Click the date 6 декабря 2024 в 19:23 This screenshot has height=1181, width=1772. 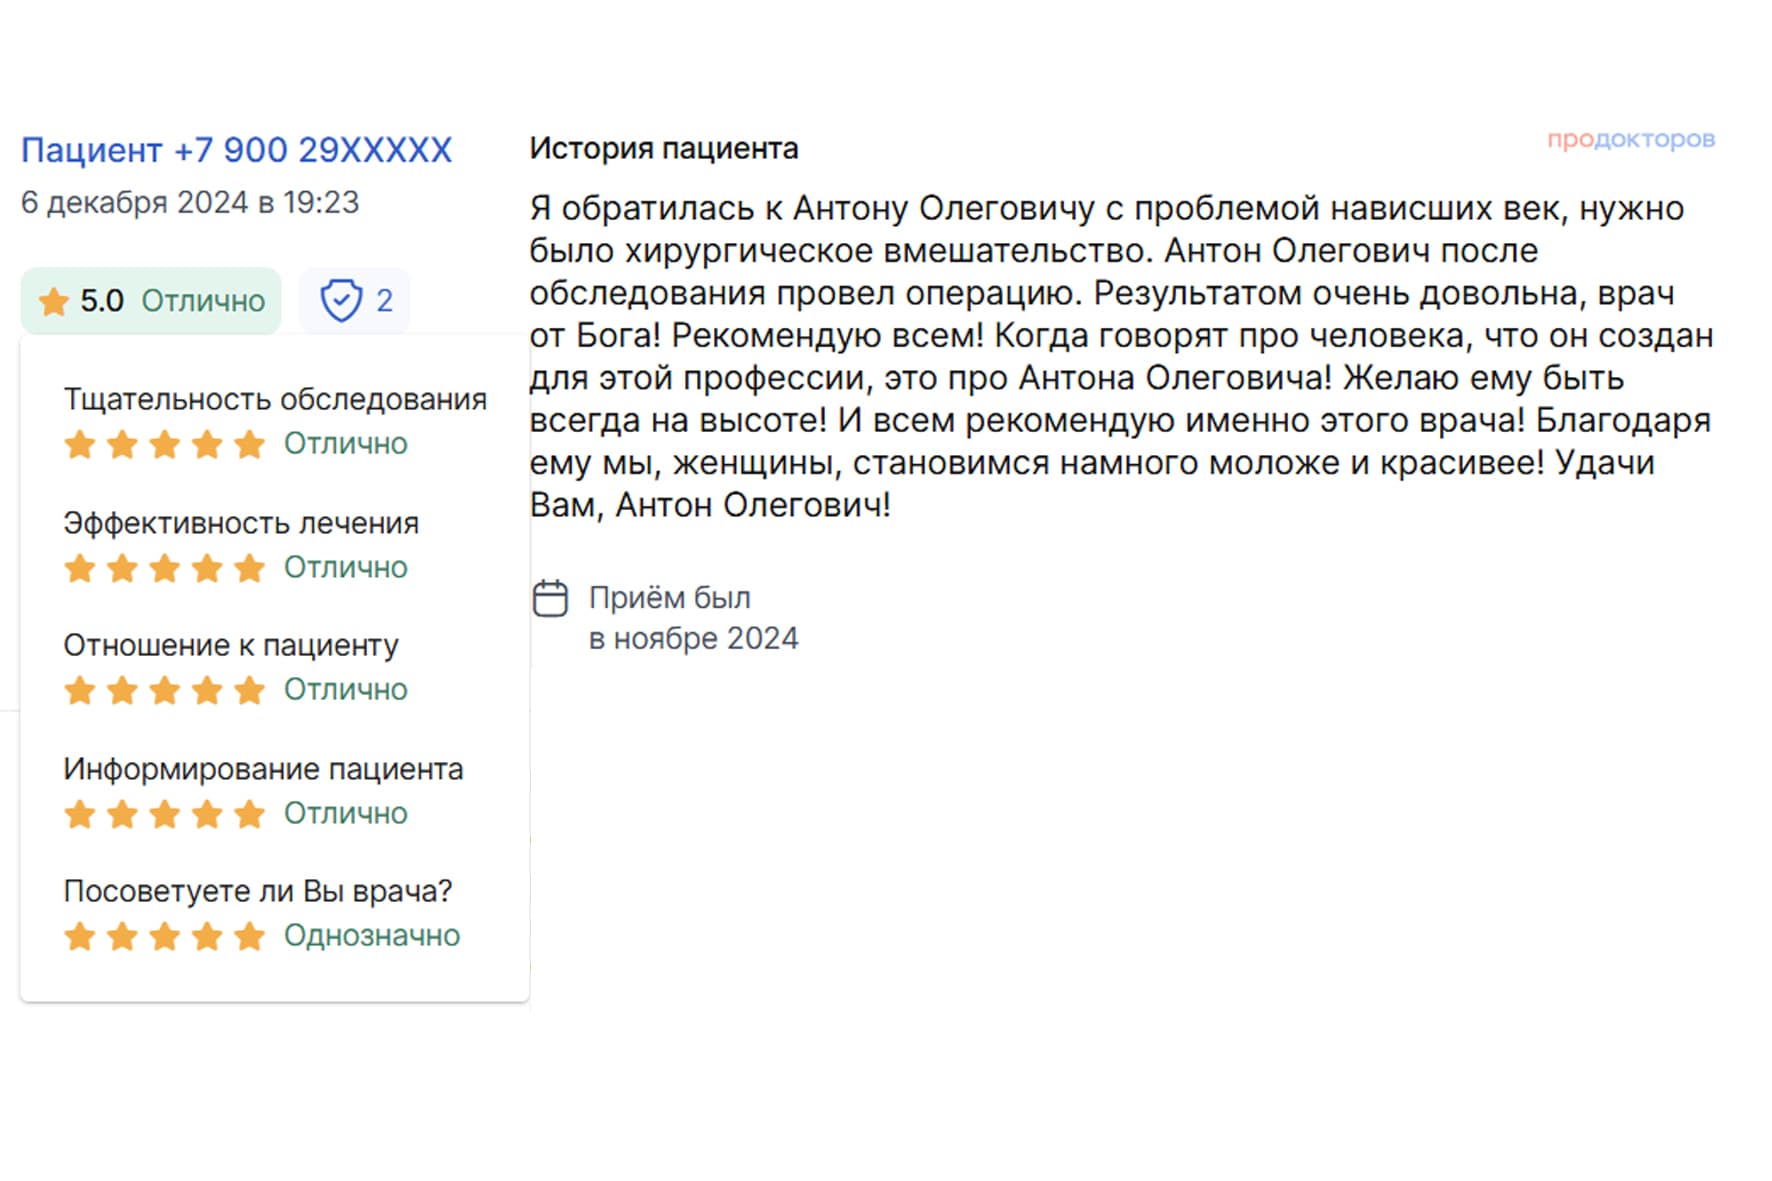point(190,202)
